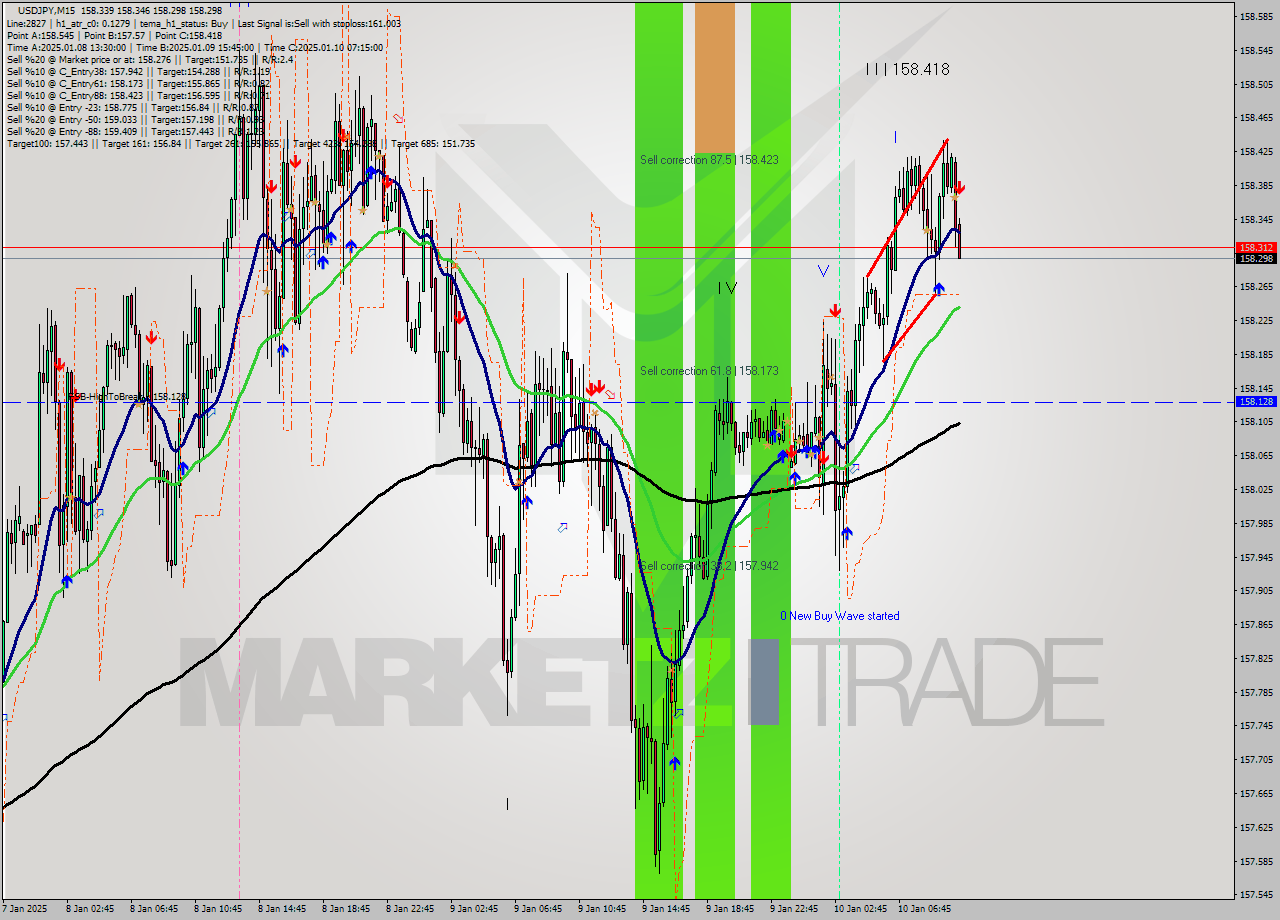
Task: Click the black 158.298 current price tag
Action: pyautogui.click(x=1256, y=259)
